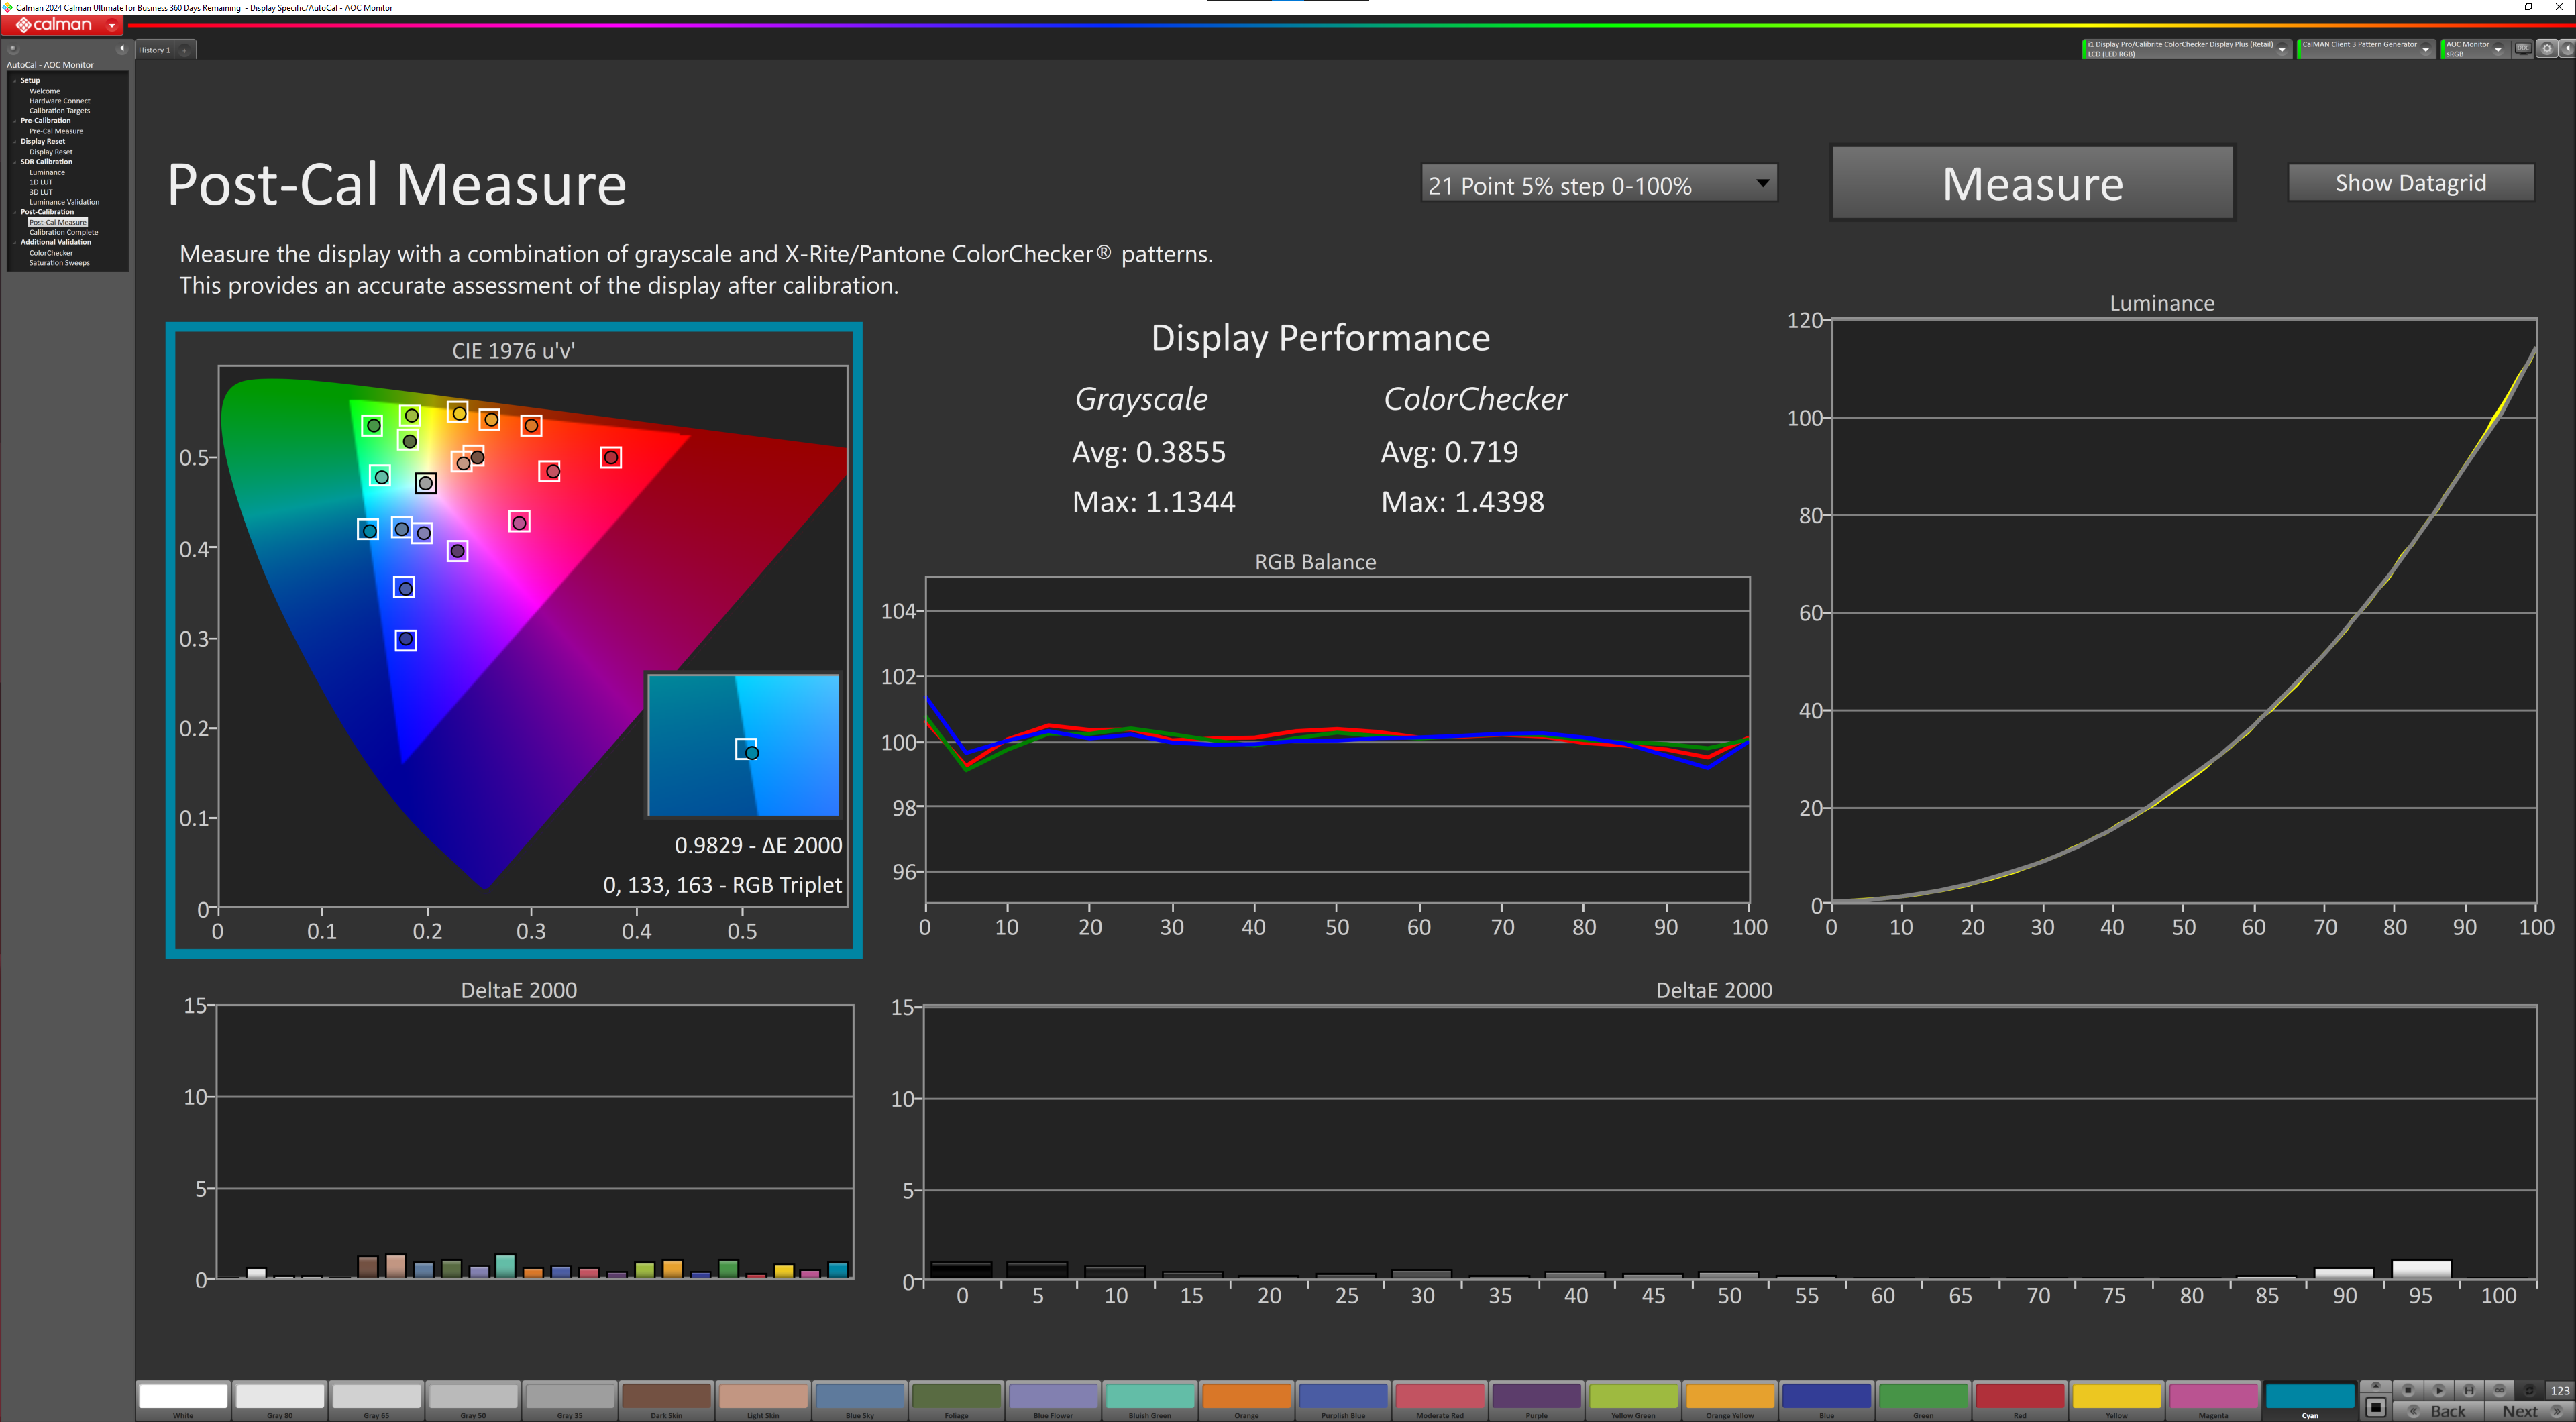Toggle the pattern window black square button
Image resolution: width=2576 pixels, height=1422 pixels.
[x=2376, y=1408]
